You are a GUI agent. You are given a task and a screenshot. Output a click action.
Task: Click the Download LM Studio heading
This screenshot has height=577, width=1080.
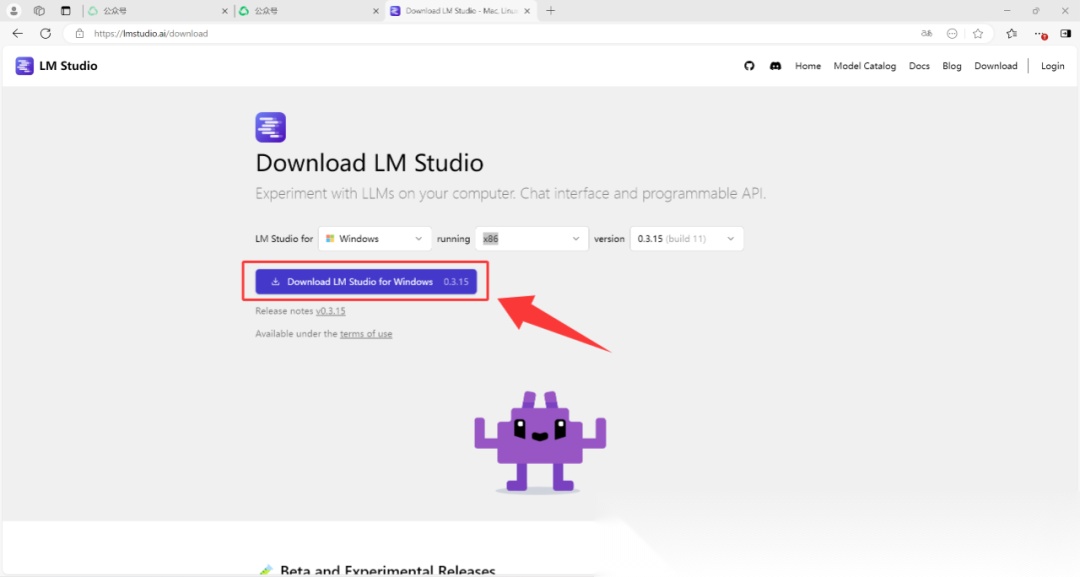pyautogui.click(x=369, y=163)
